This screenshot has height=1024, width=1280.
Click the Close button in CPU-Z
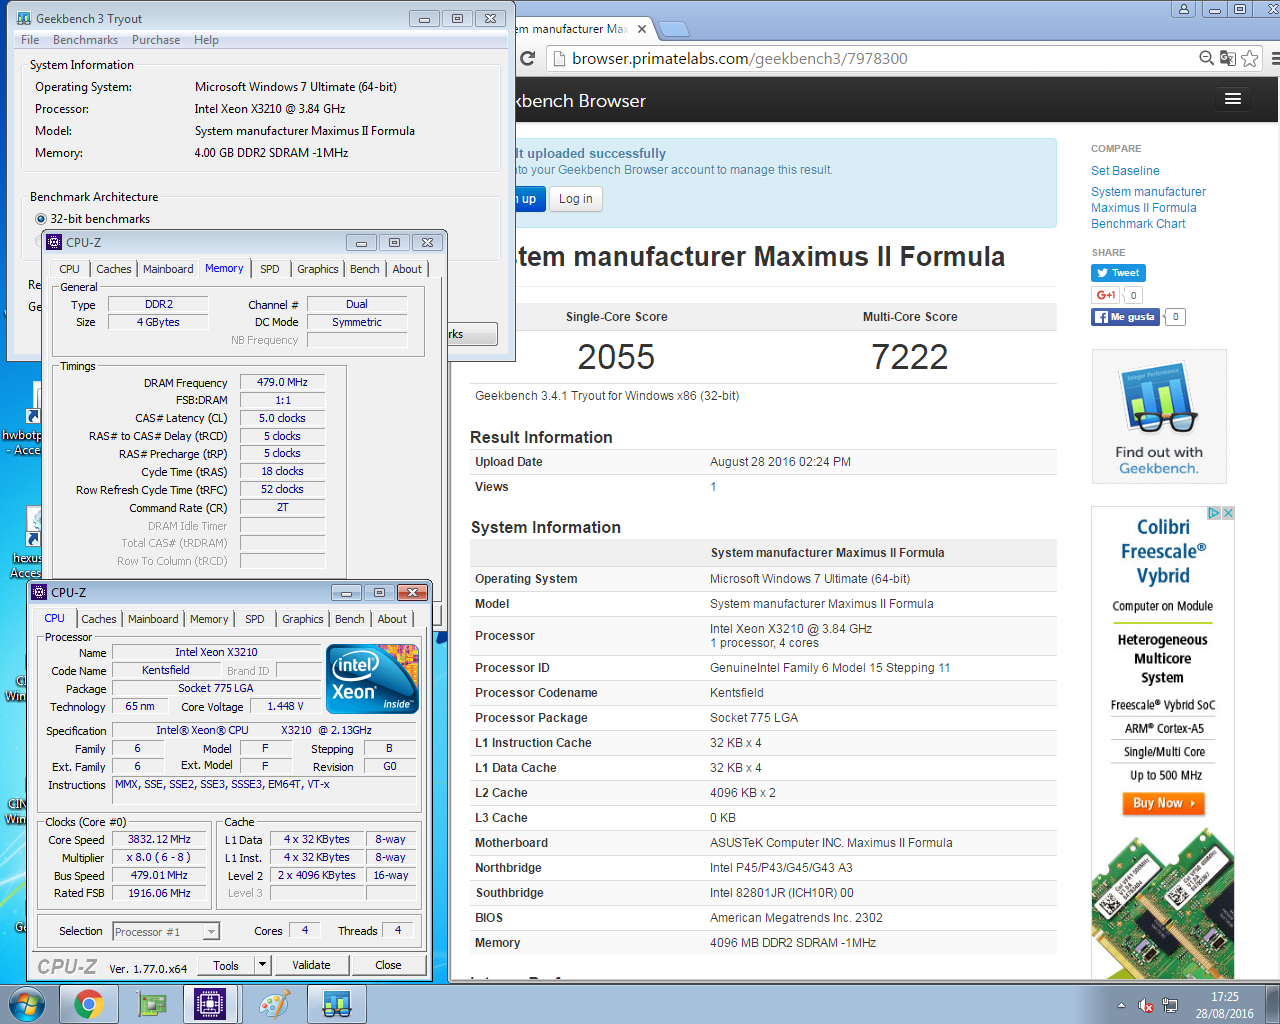(388, 965)
